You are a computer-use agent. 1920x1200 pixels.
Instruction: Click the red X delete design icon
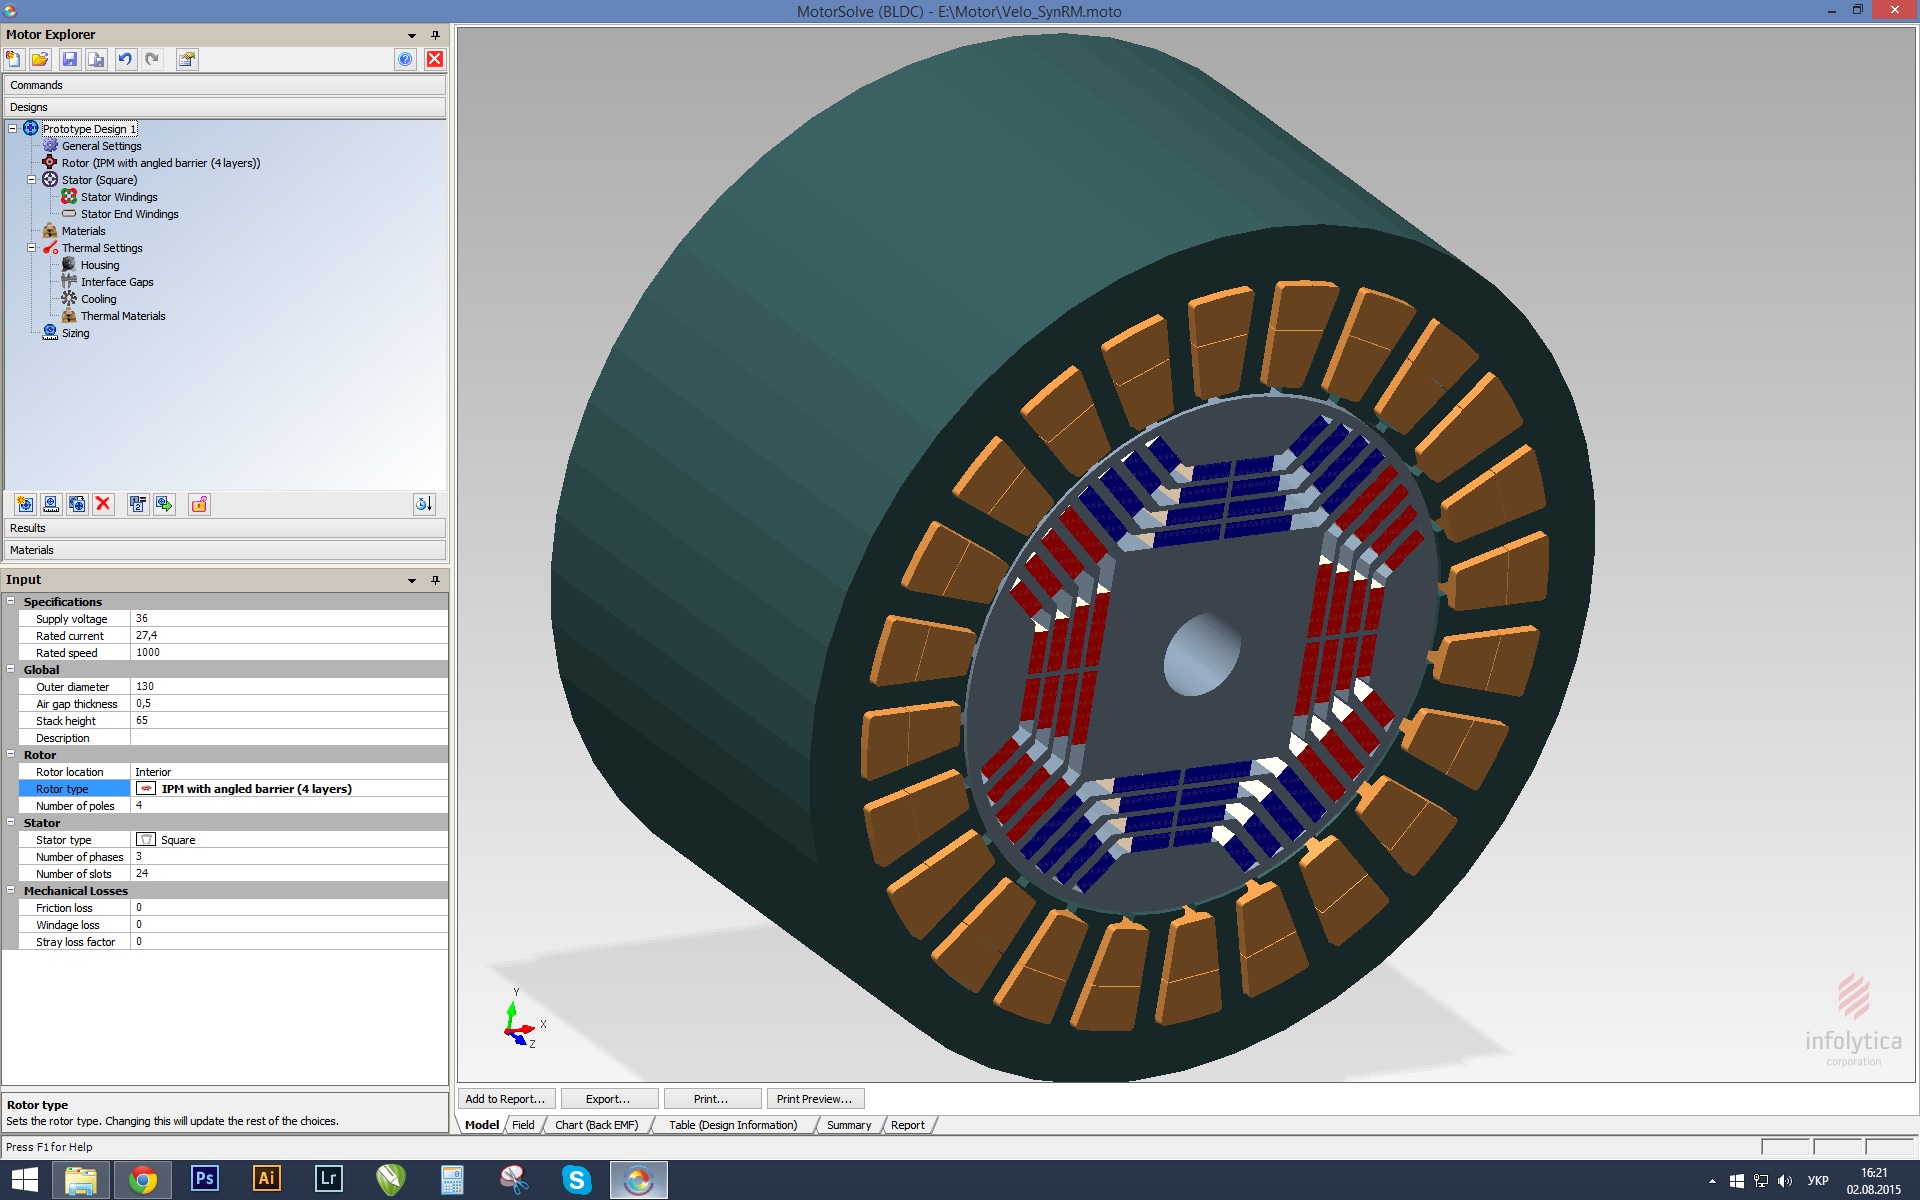103,504
